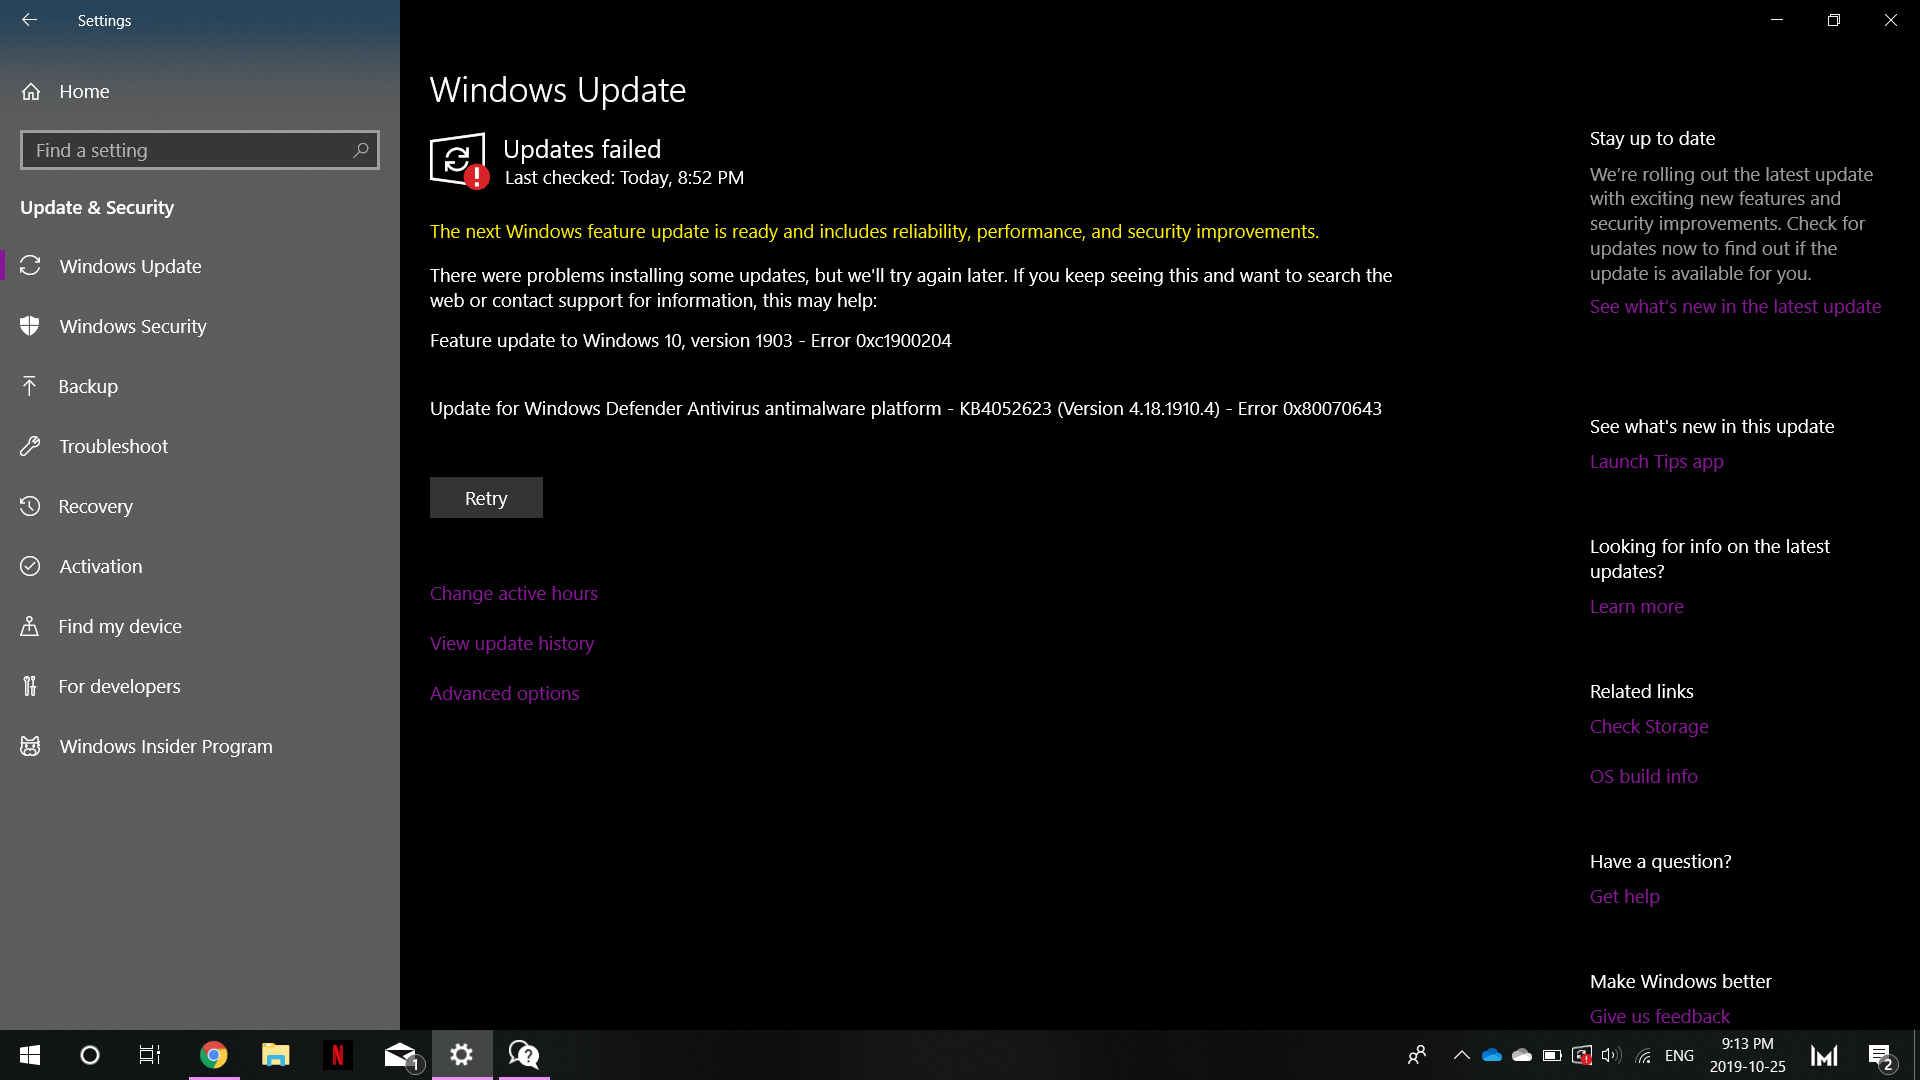
Task: Open Advanced options link
Action: pyautogui.click(x=504, y=693)
